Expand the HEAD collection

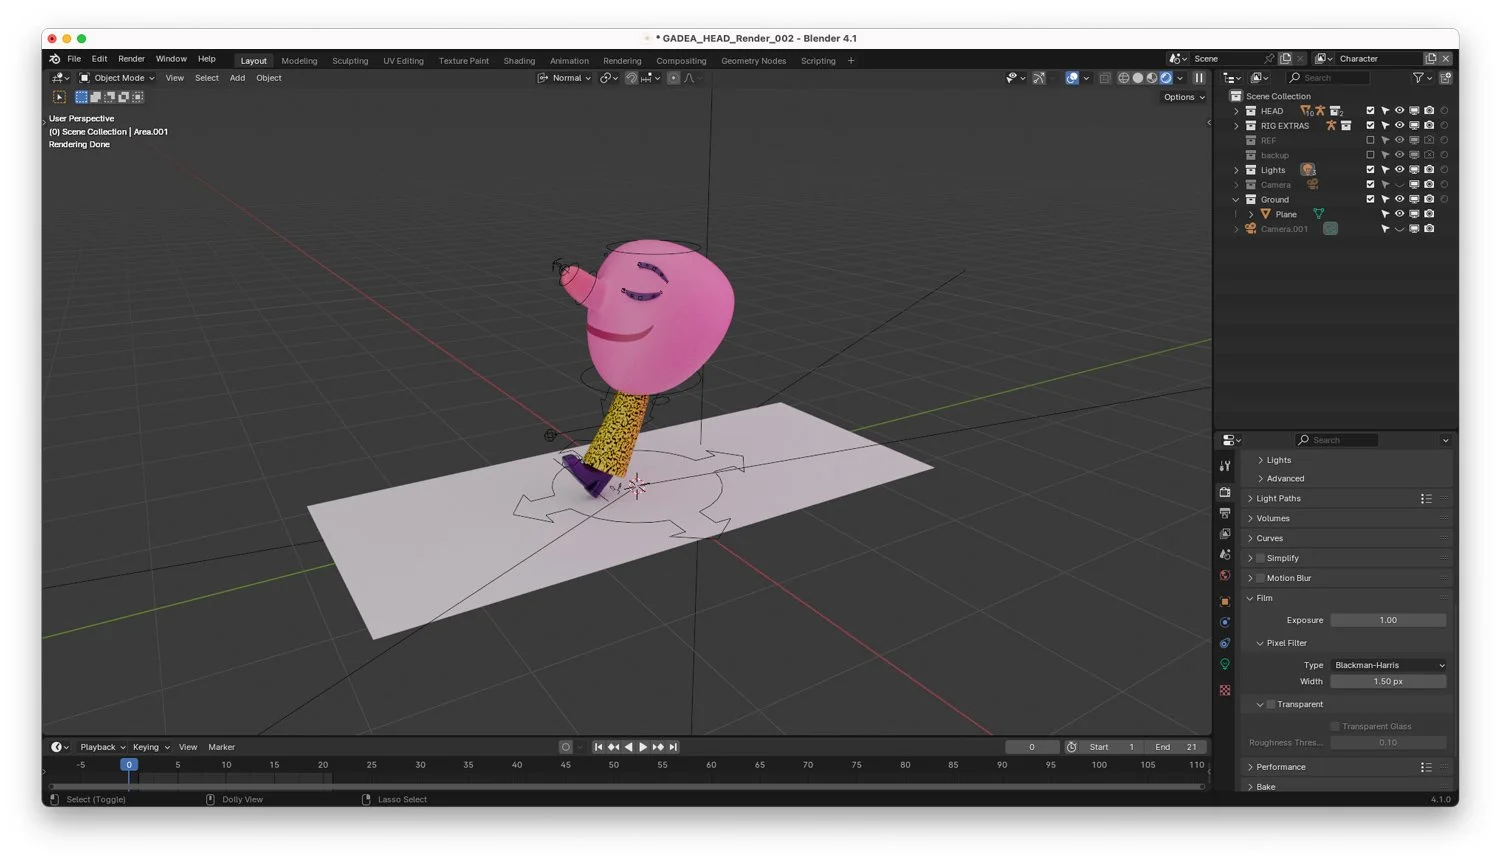point(1236,111)
